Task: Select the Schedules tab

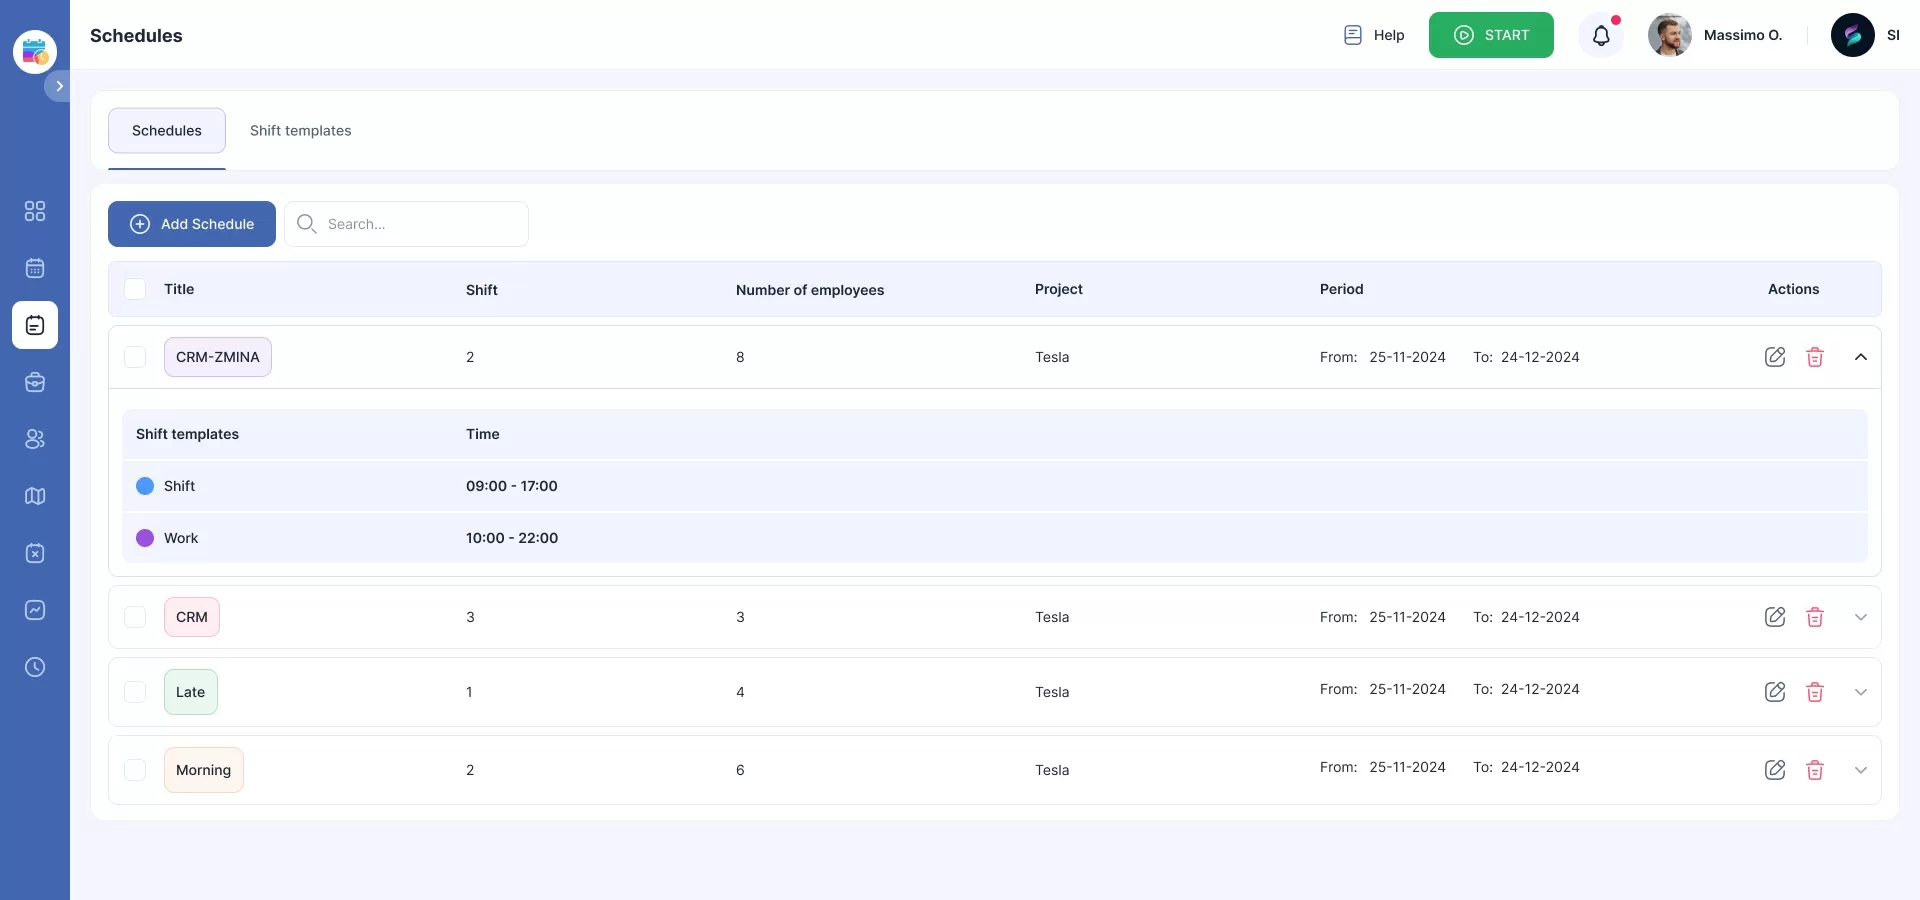Action: (x=167, y=131)
